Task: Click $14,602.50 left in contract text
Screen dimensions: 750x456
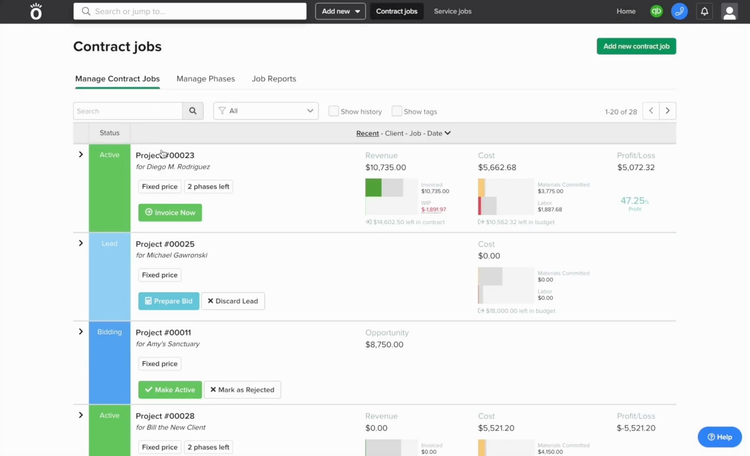Action: 405,222
